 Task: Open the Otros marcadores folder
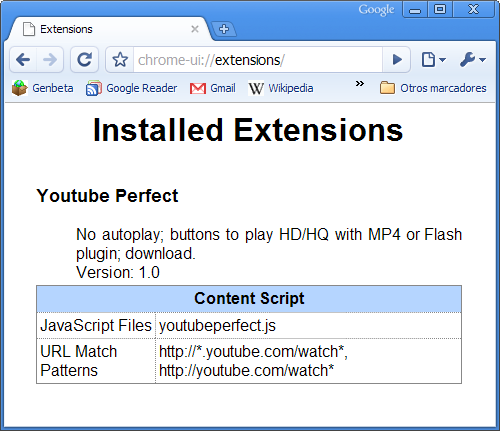[x=433, y=88]
